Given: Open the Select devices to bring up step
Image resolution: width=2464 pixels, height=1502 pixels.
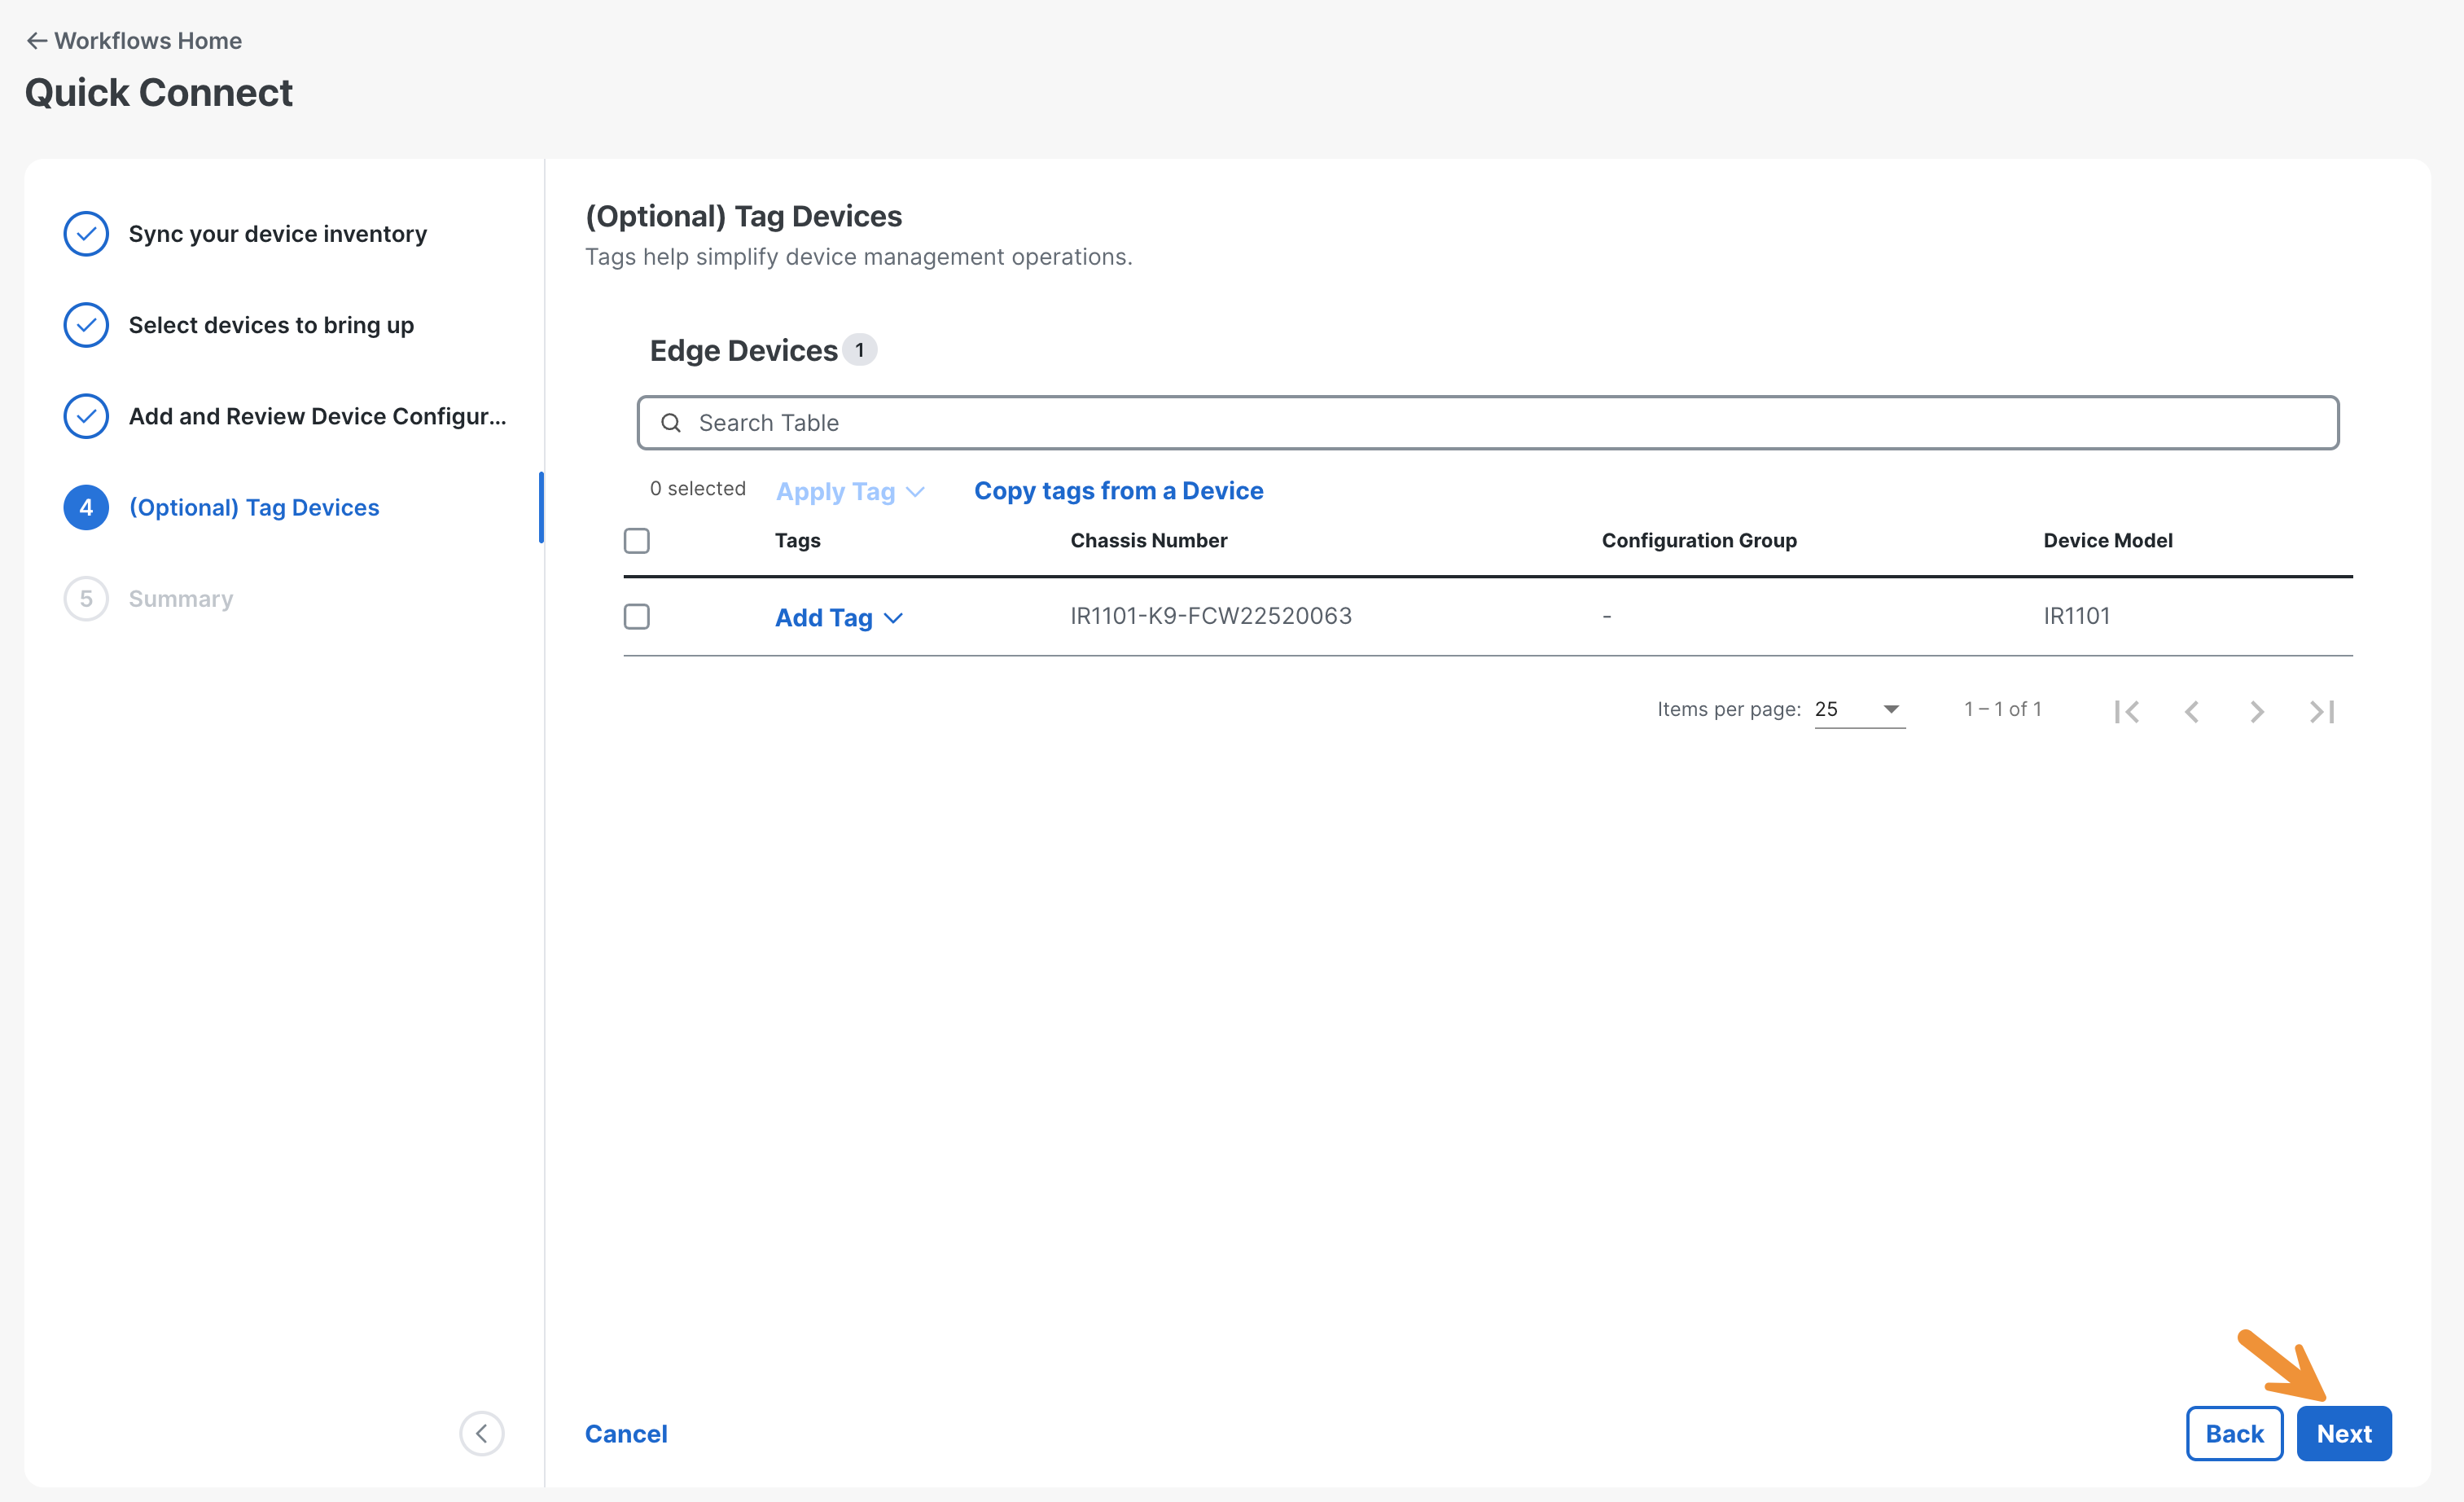Looking at the screenshot, I should click(271, 325).
